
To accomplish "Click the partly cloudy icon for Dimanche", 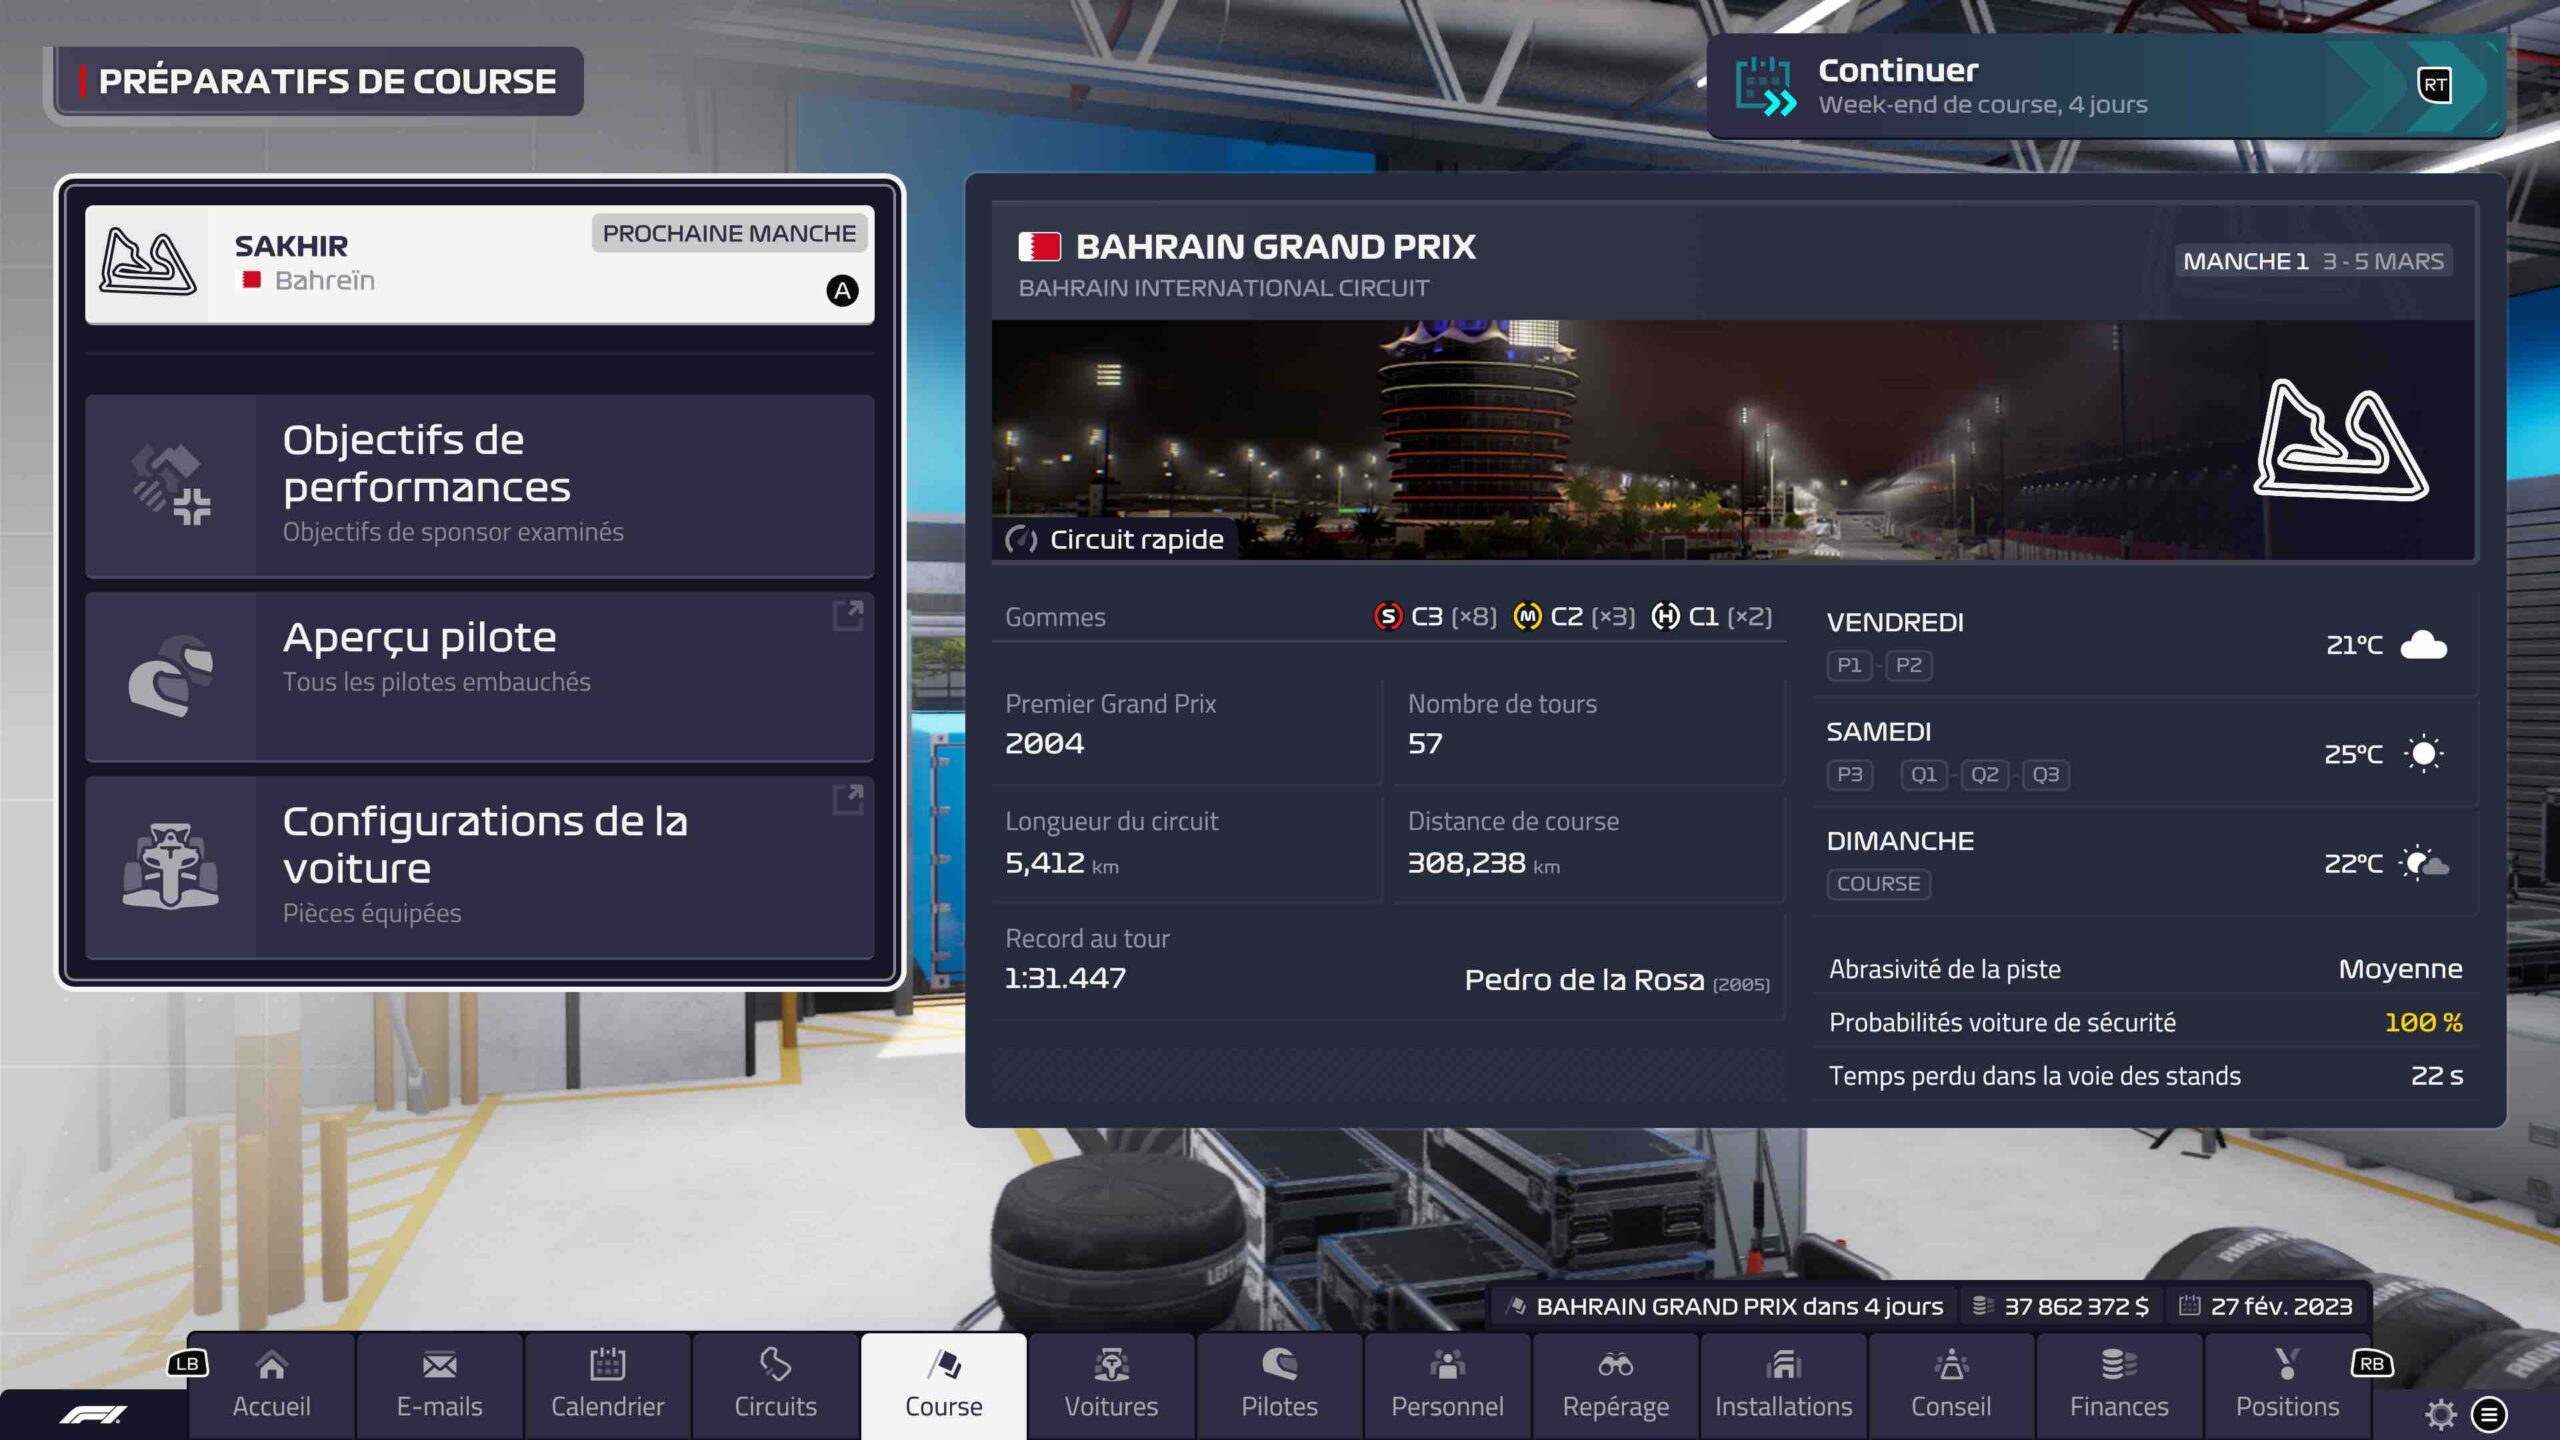I will pos(2424,863).
